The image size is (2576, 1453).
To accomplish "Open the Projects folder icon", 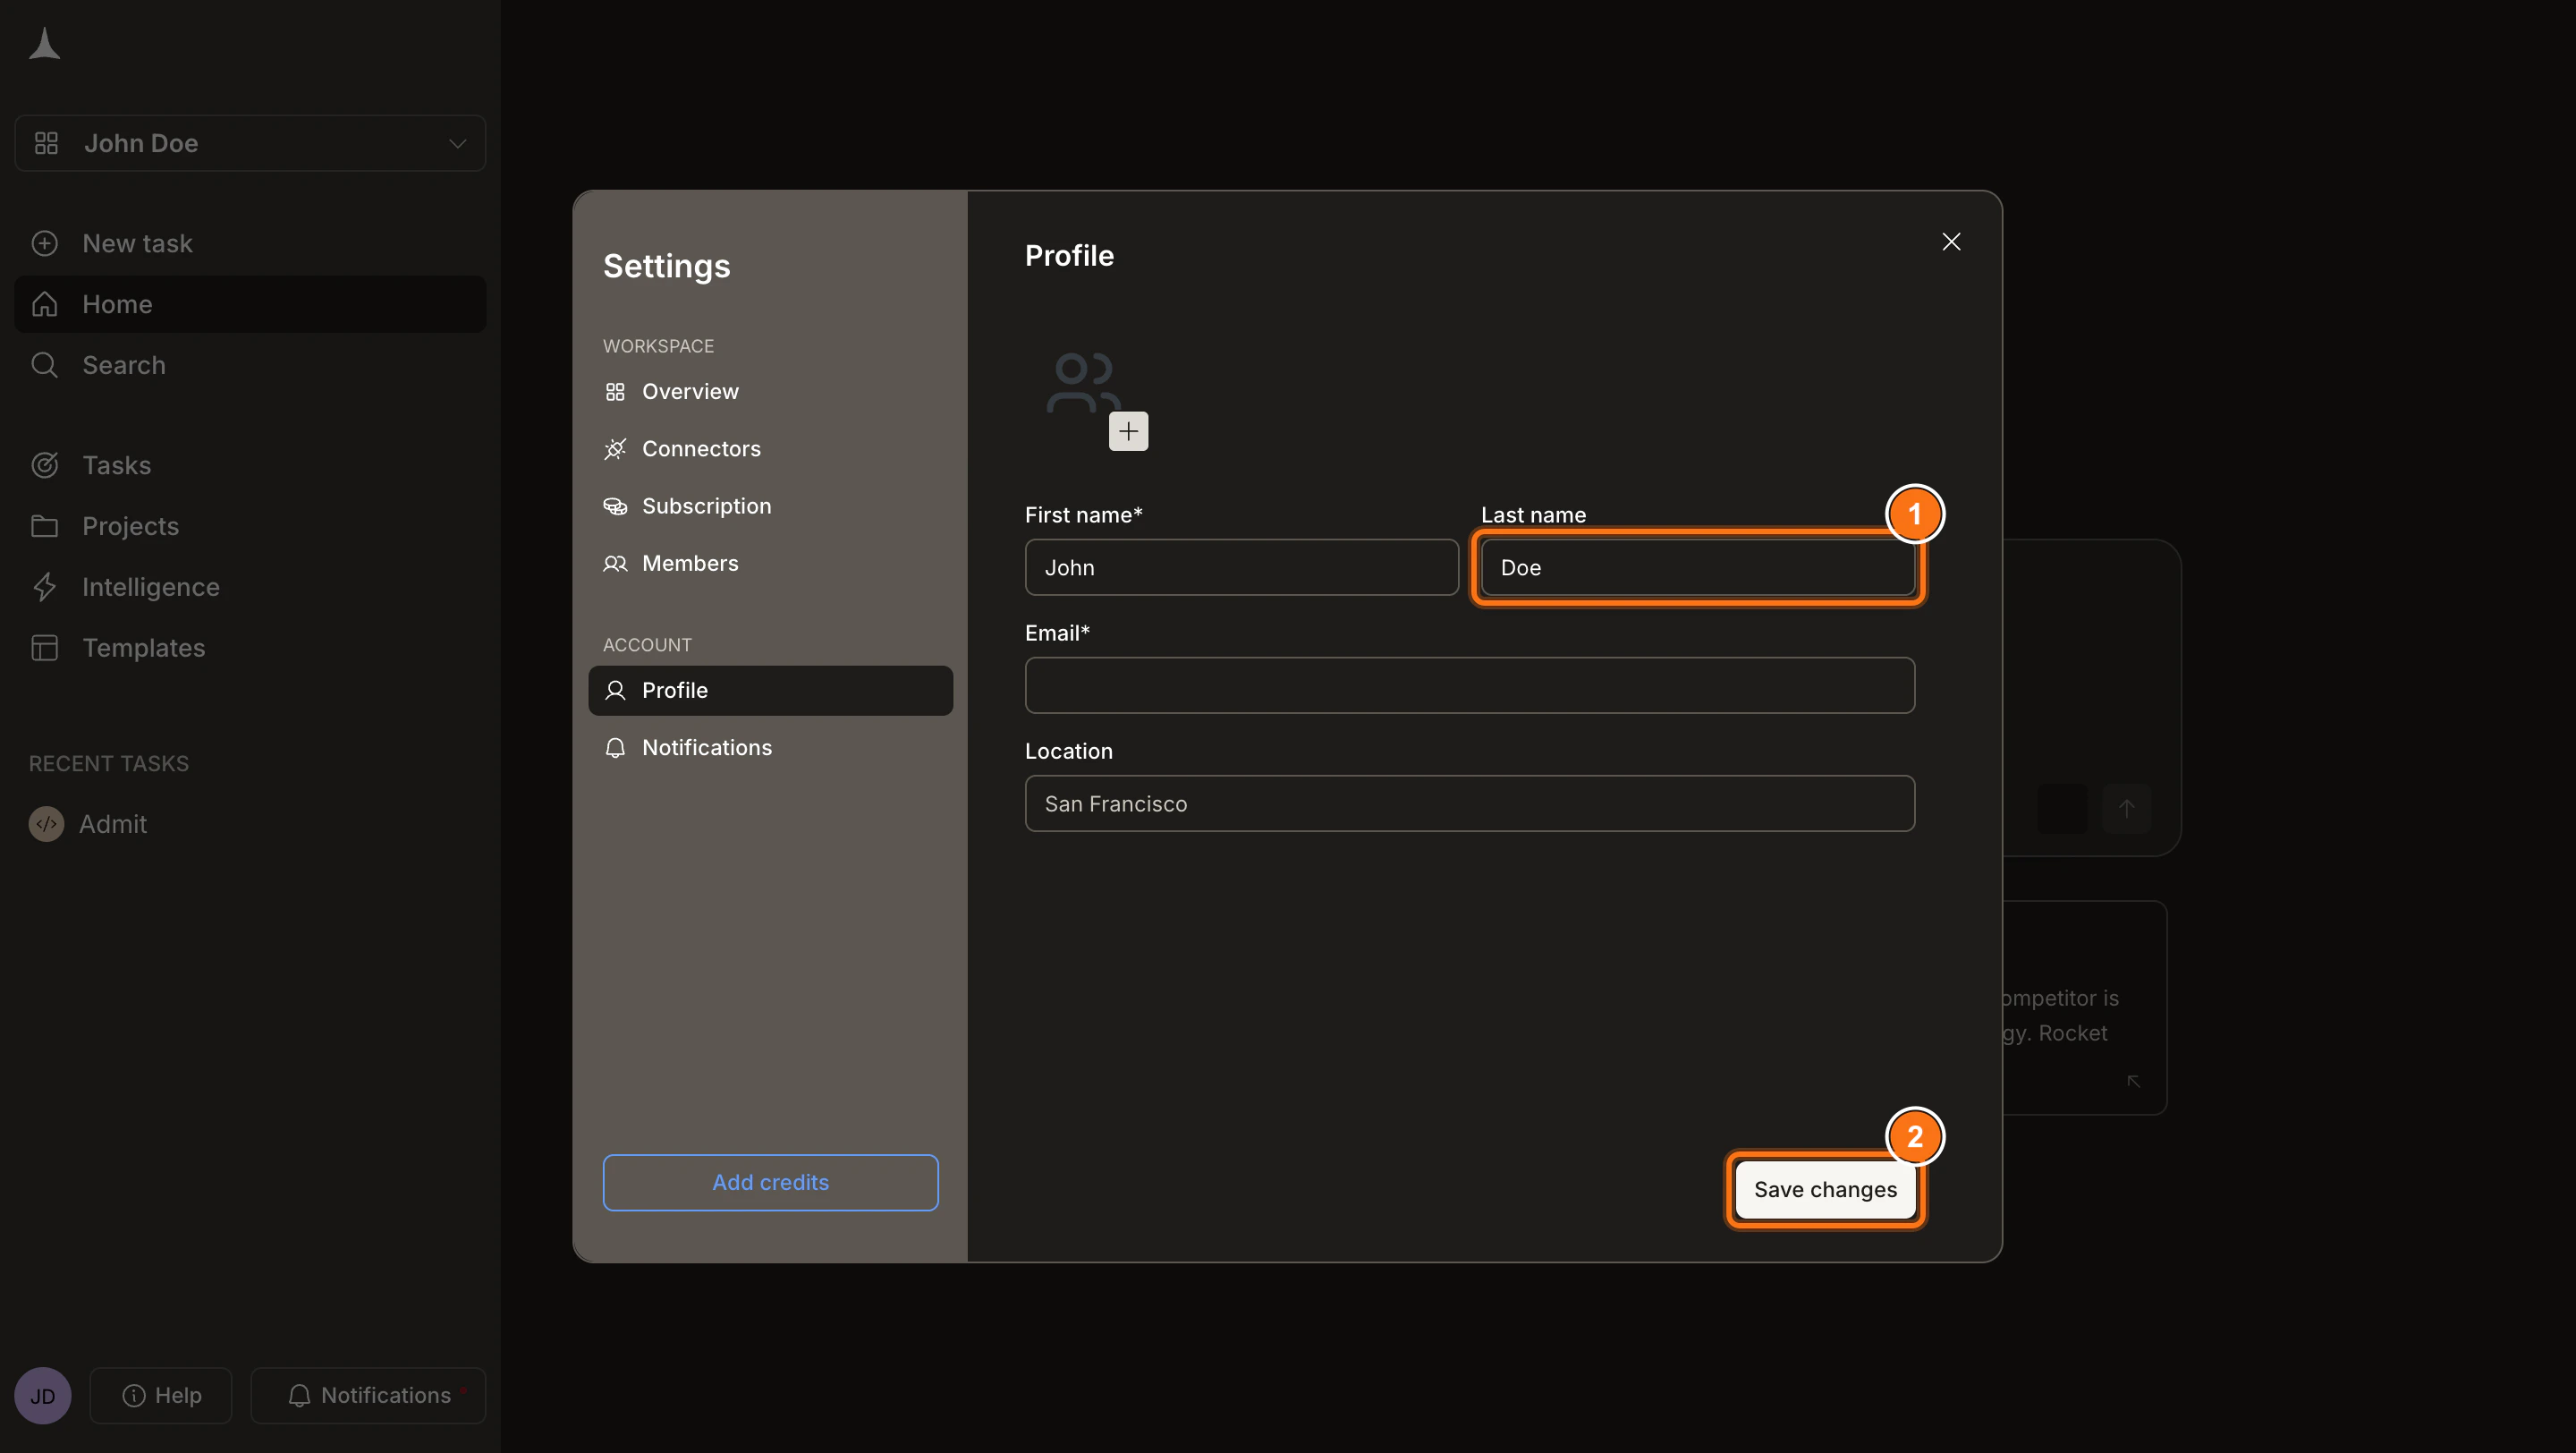I will [x=45, y=526].
